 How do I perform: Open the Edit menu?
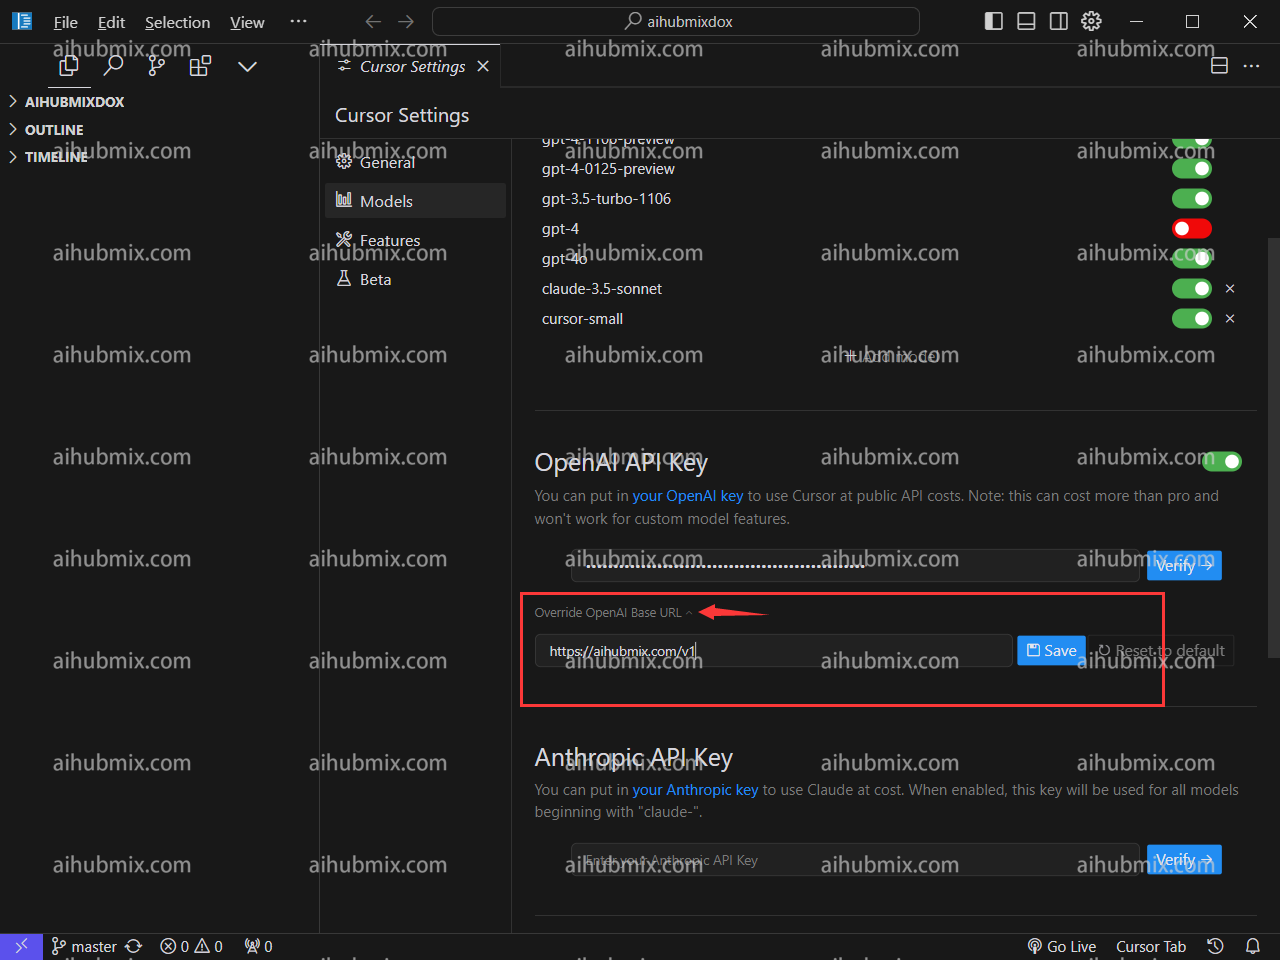[x=111, y=22]
